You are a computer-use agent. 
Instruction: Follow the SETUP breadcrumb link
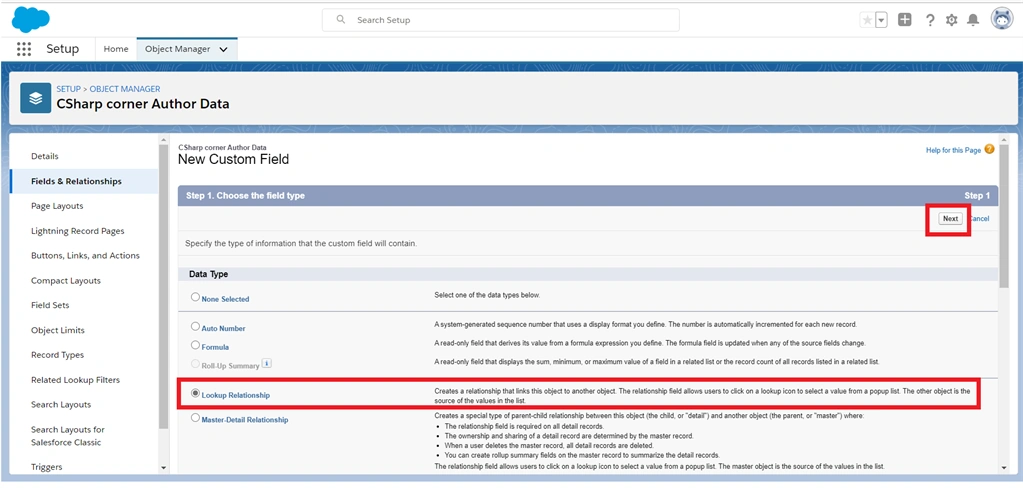coord(69,89)
